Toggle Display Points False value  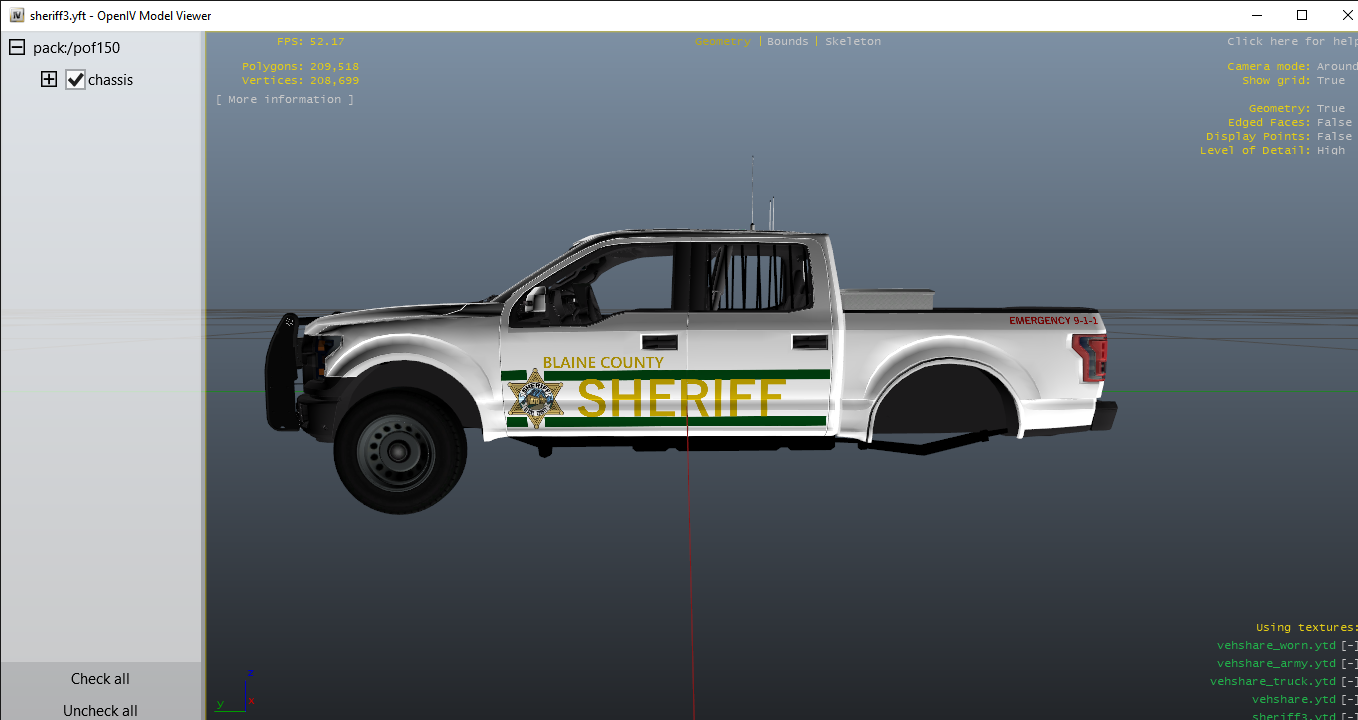pyautogui.click(x=1334, y=137)
